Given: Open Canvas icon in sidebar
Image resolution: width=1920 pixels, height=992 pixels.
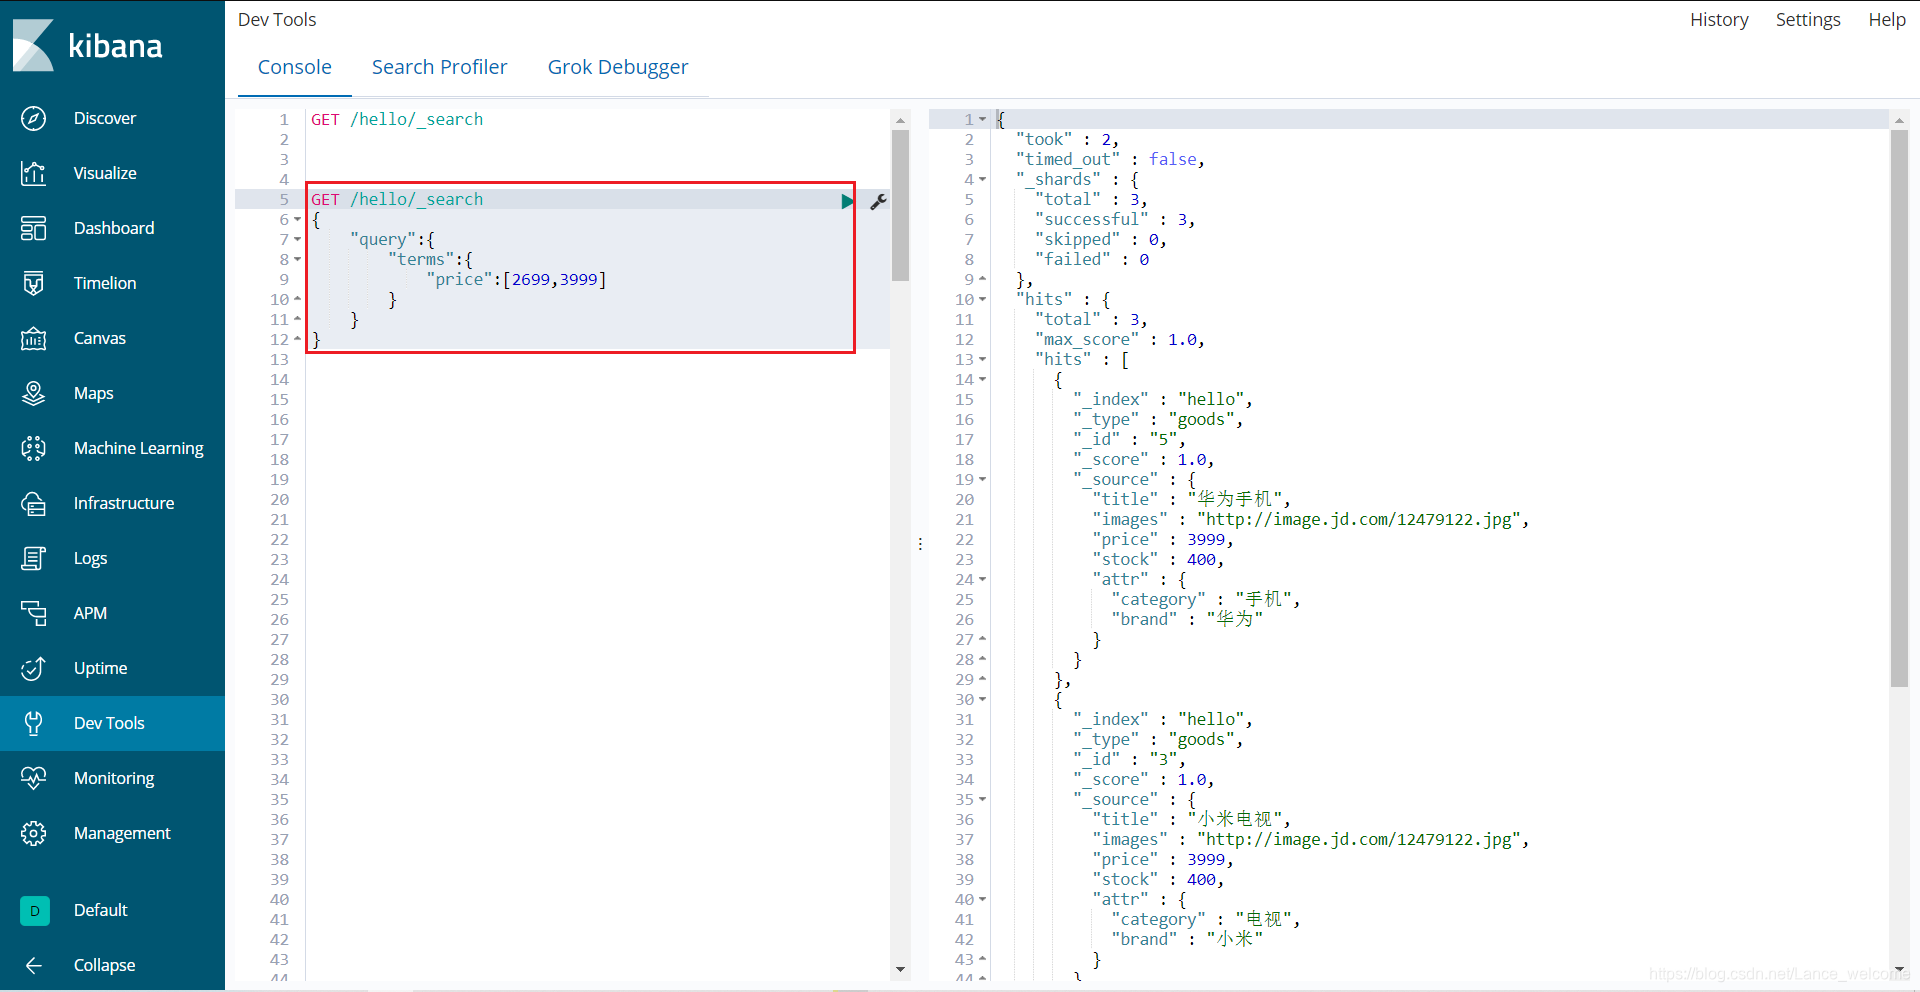Looking at the screenshot, I should click(33, 338).
